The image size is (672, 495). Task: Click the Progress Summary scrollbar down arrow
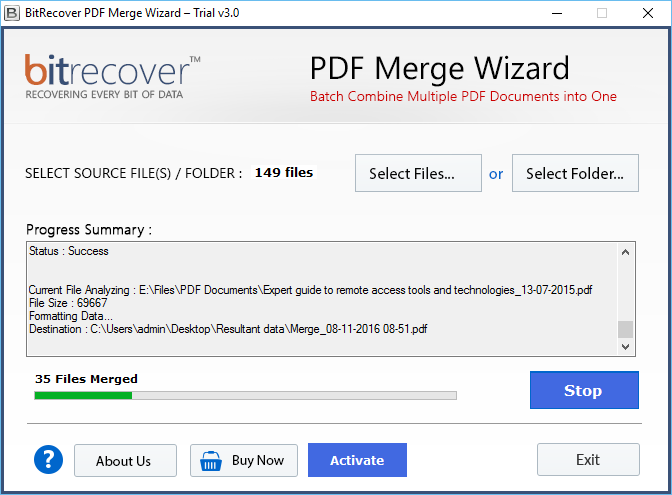pos(626,346)
